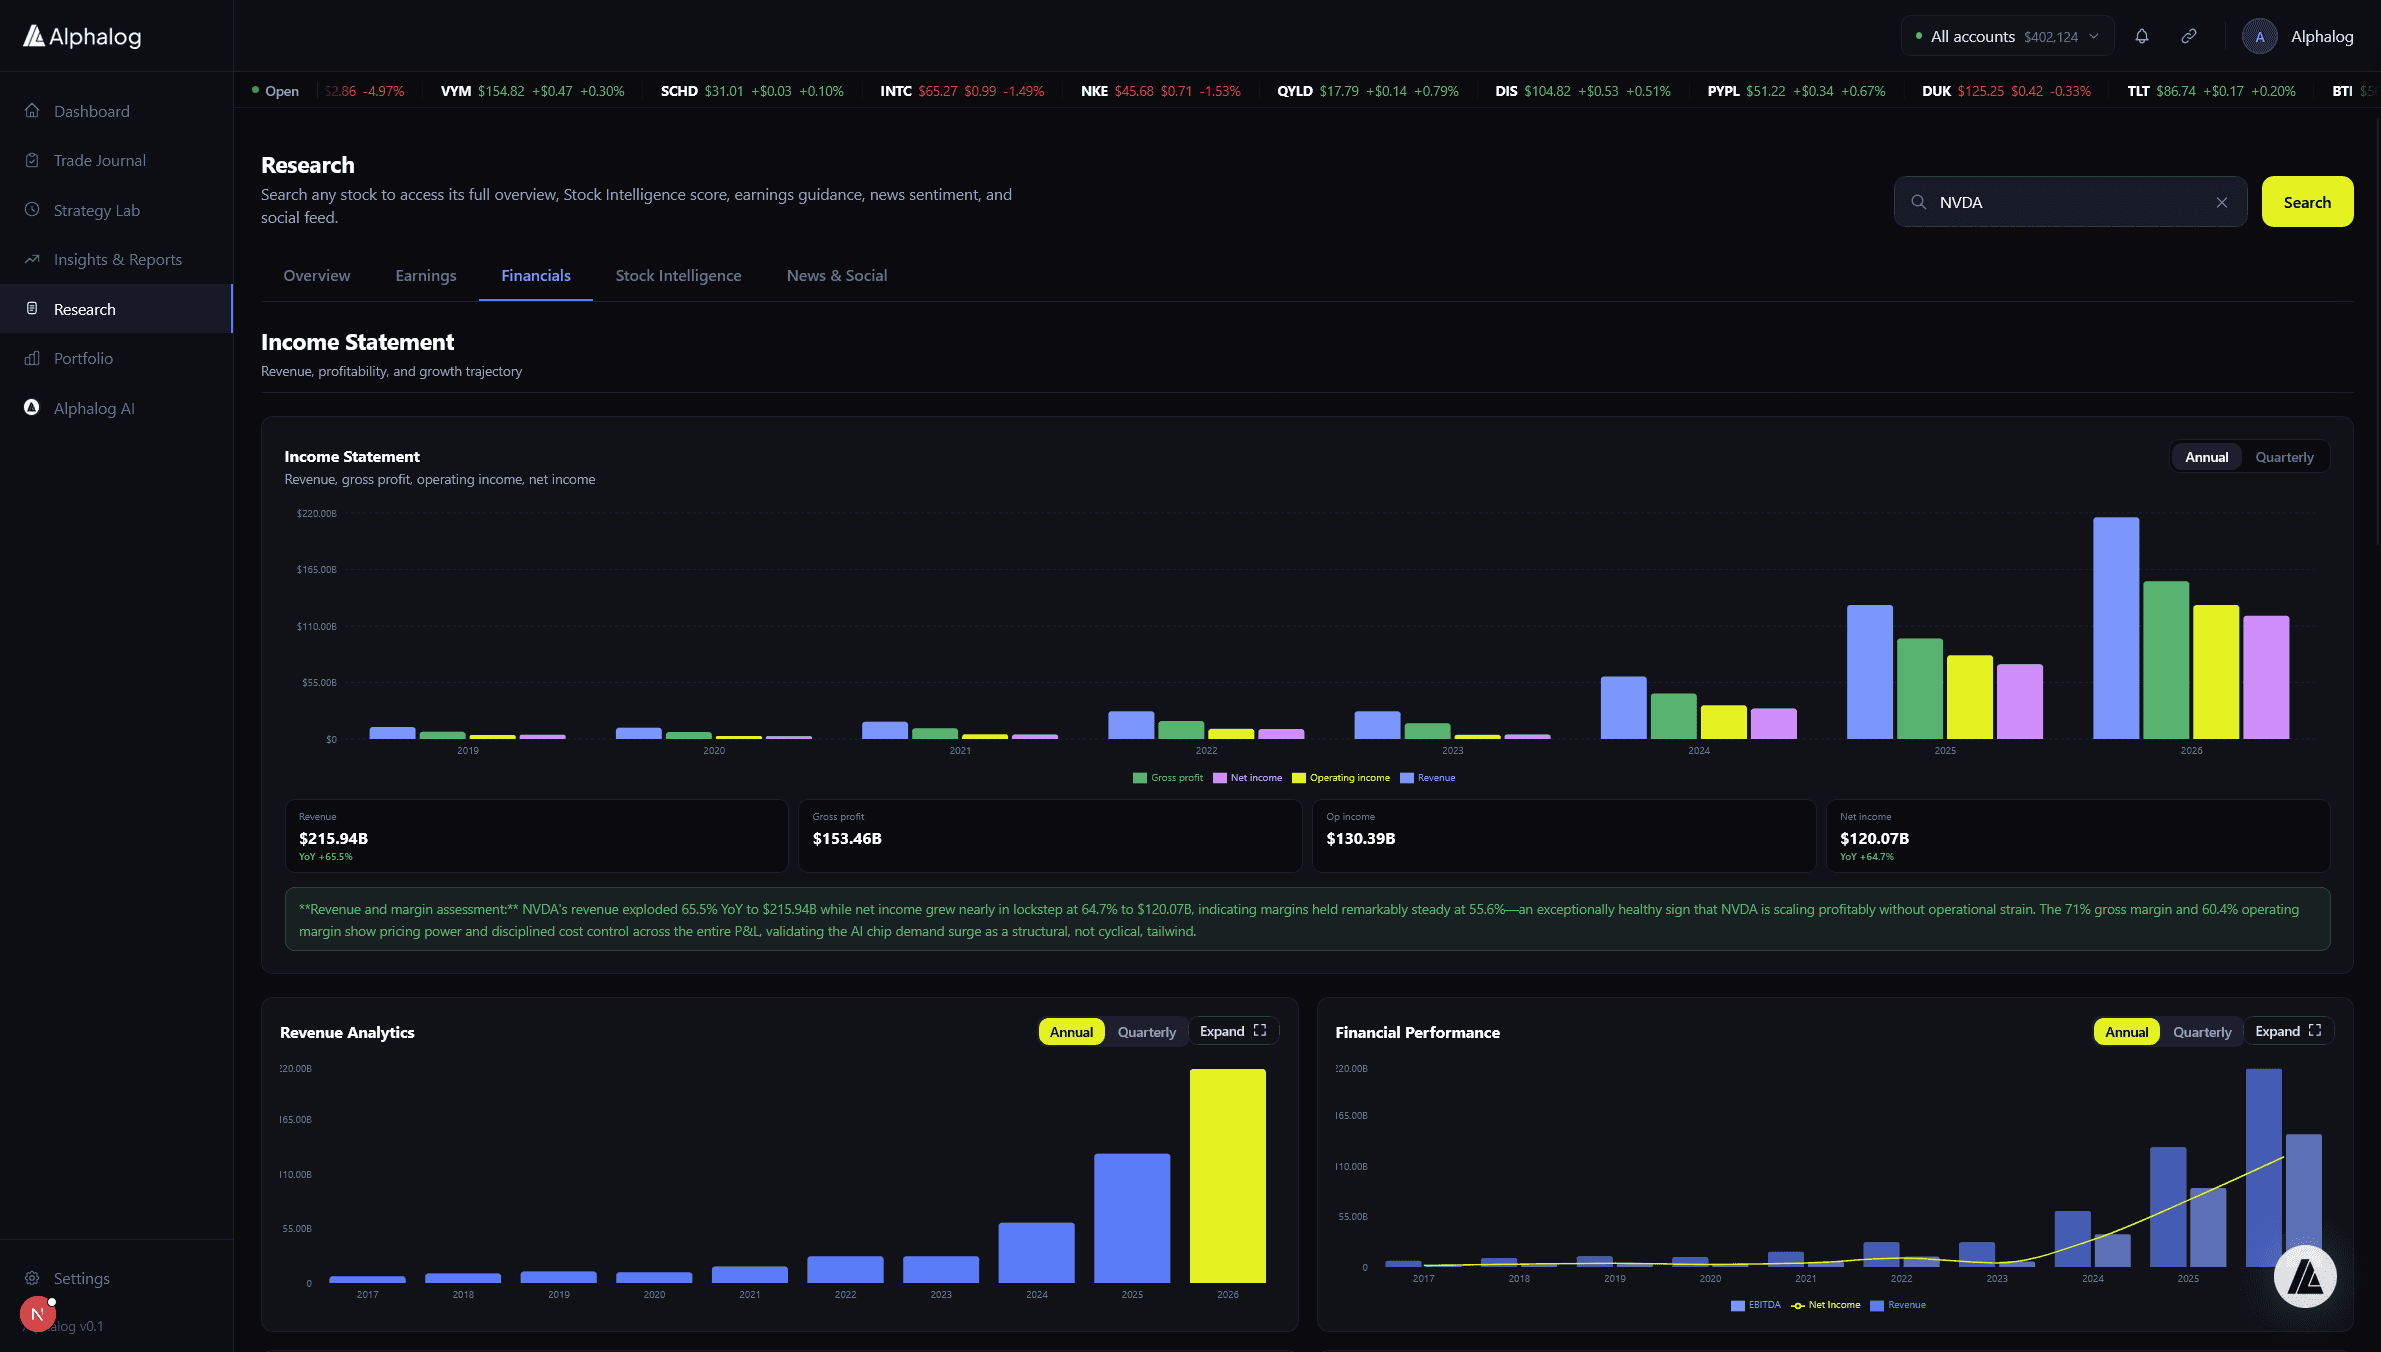Open Trade Journal in sidebar
Screen dimensions: 2381x1352
(116, 160)
